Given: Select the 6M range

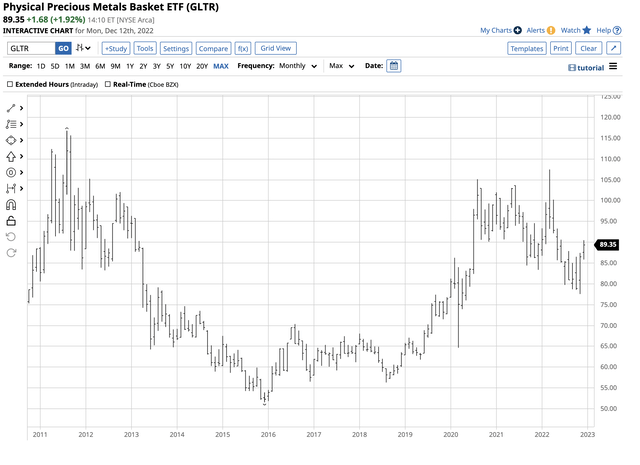Looking at the screenshot, I should coord(100,66).
